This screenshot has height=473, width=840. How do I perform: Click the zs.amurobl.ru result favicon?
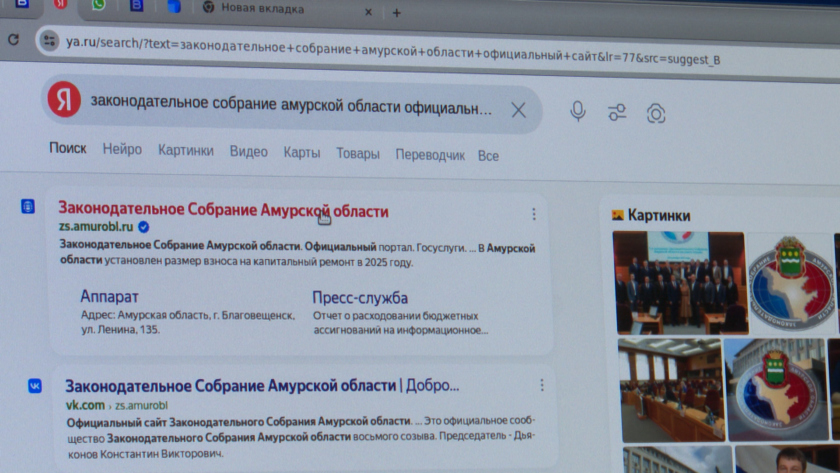[28, 206]
